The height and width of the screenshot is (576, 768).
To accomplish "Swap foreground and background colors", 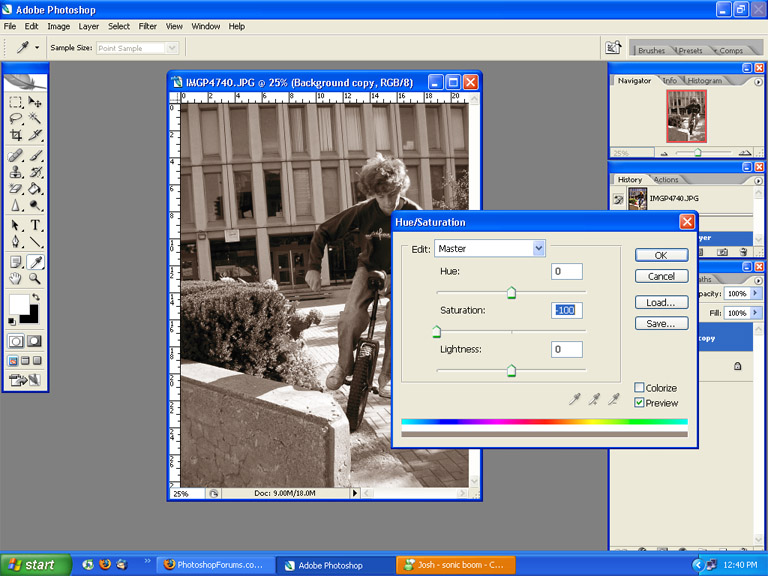I will (36, 298).
